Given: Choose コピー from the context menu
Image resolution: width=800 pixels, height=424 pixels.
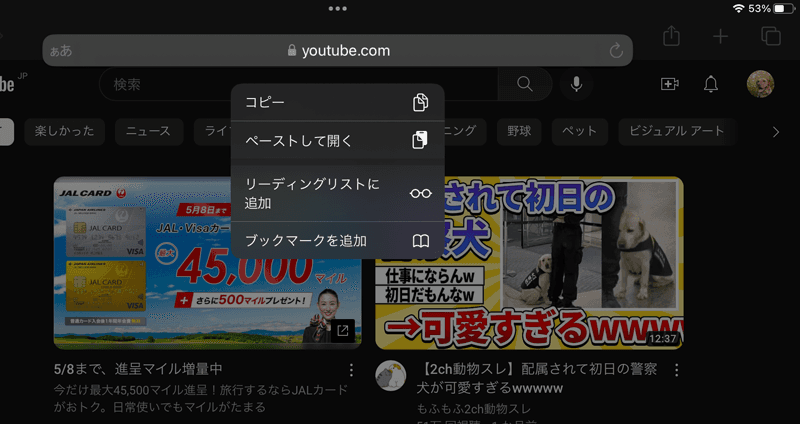Looking at the screenshot, I should [337, 103].
